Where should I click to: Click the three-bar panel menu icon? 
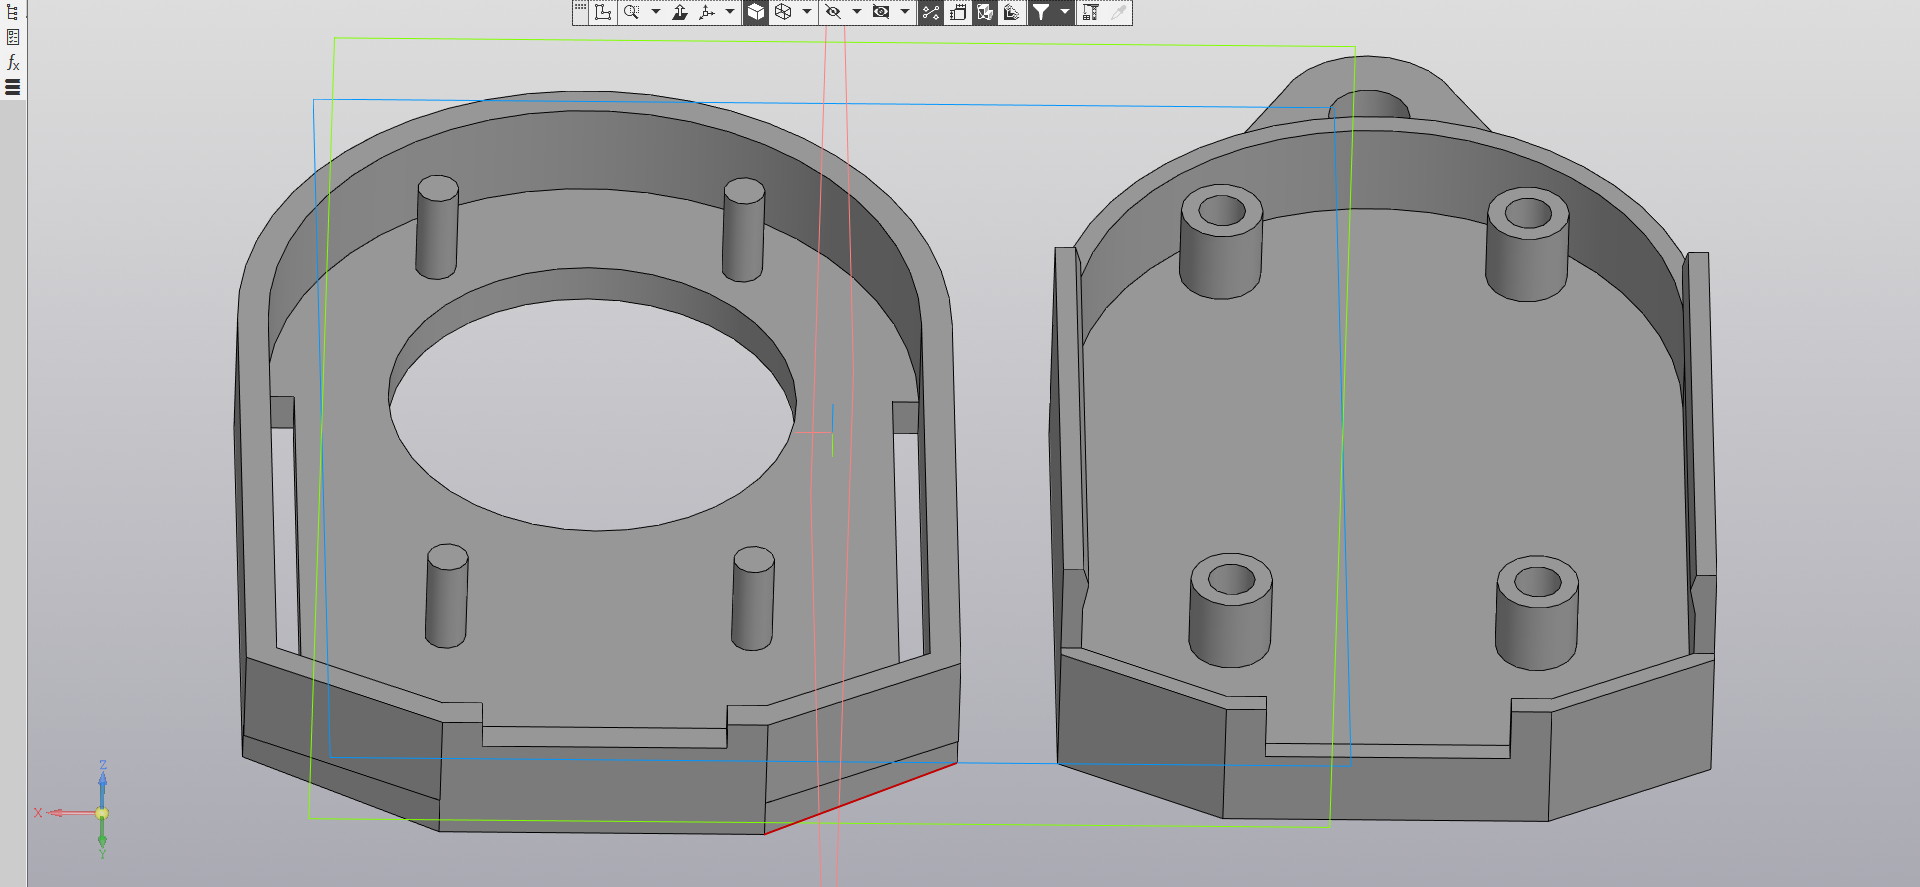[13, 87]
